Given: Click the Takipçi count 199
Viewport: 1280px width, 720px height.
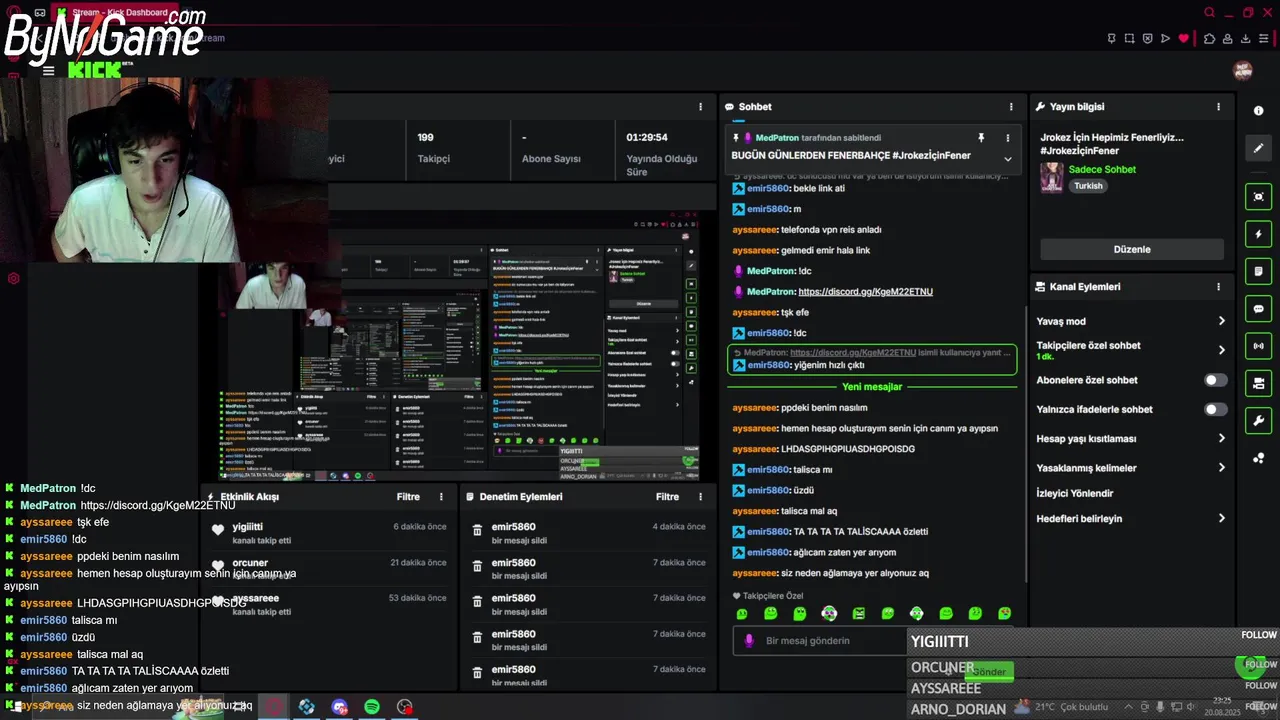Looking at the screenshot, I should click(426, 137).
